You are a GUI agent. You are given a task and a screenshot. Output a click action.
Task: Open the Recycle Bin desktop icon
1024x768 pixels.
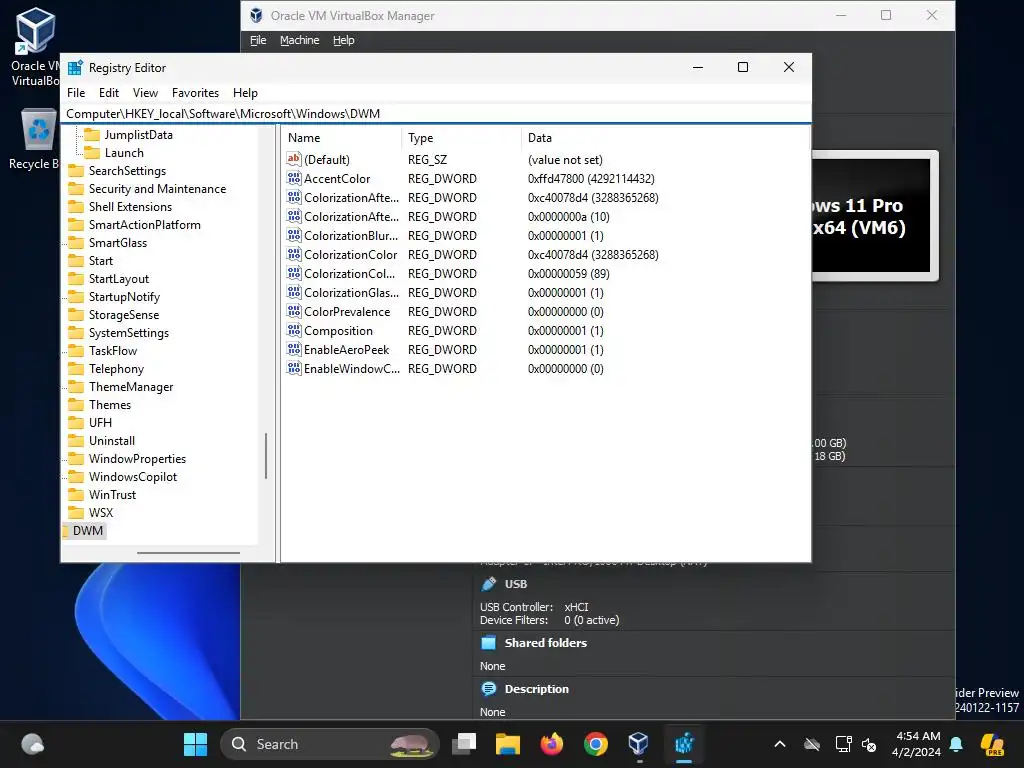tap(36, 140)
